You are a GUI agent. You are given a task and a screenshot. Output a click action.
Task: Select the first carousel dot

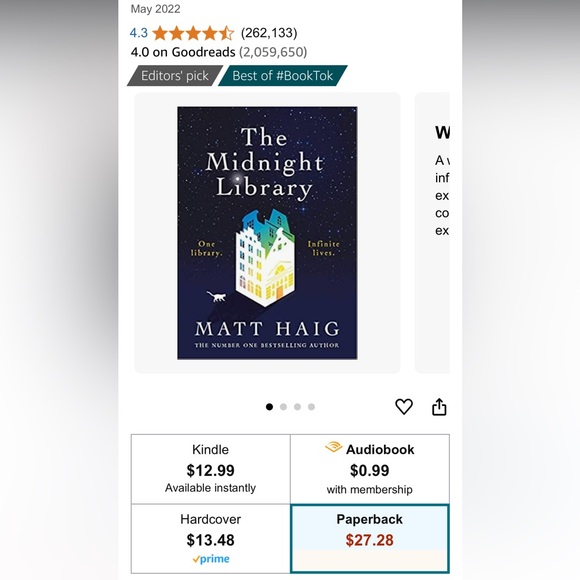[x=269, y=407]
